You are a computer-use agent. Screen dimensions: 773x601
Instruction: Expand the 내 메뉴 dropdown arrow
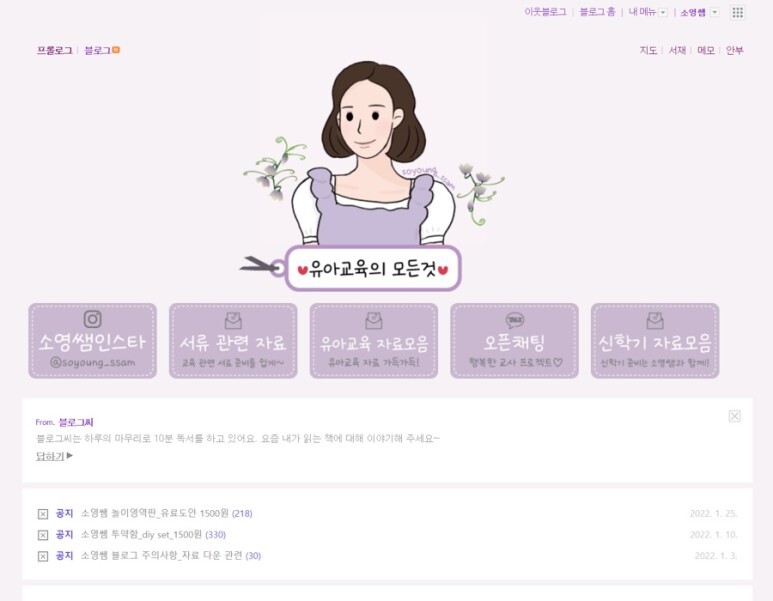[663, 12]
